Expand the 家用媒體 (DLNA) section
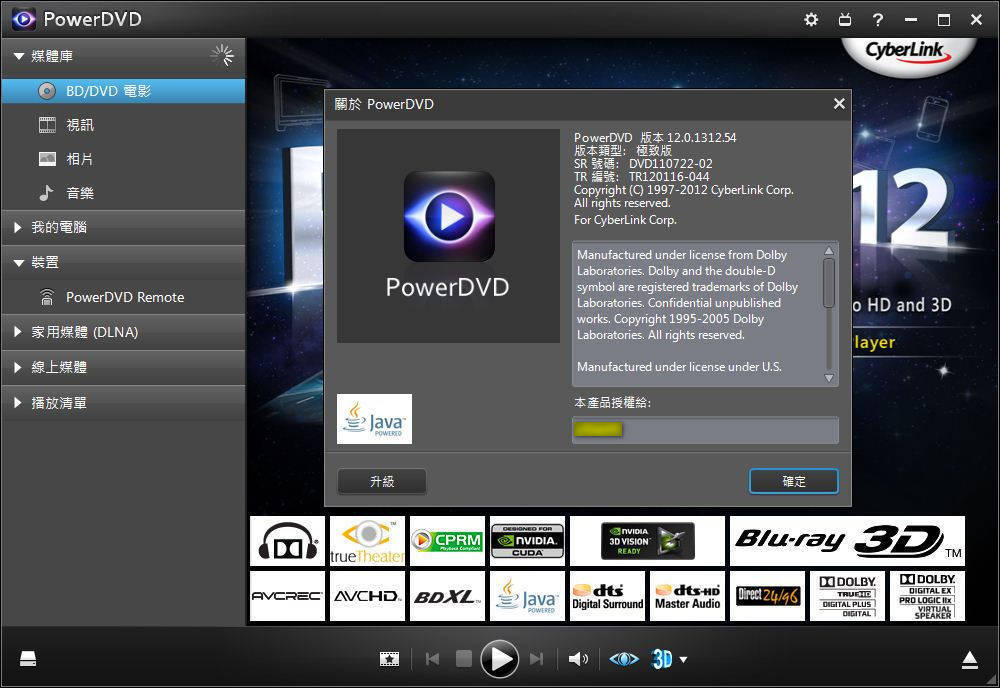This screenshot has width=1000, height=688. click(18, 332)
